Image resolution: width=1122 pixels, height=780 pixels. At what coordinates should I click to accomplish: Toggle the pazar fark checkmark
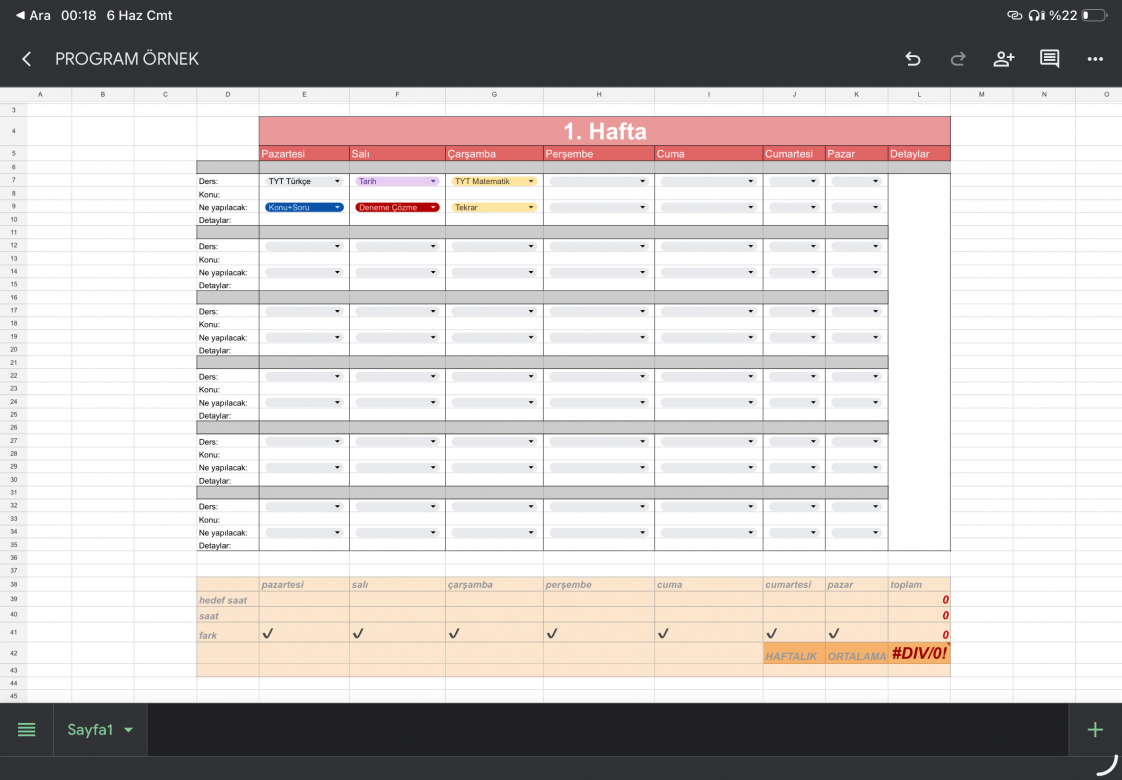[834, 633]
